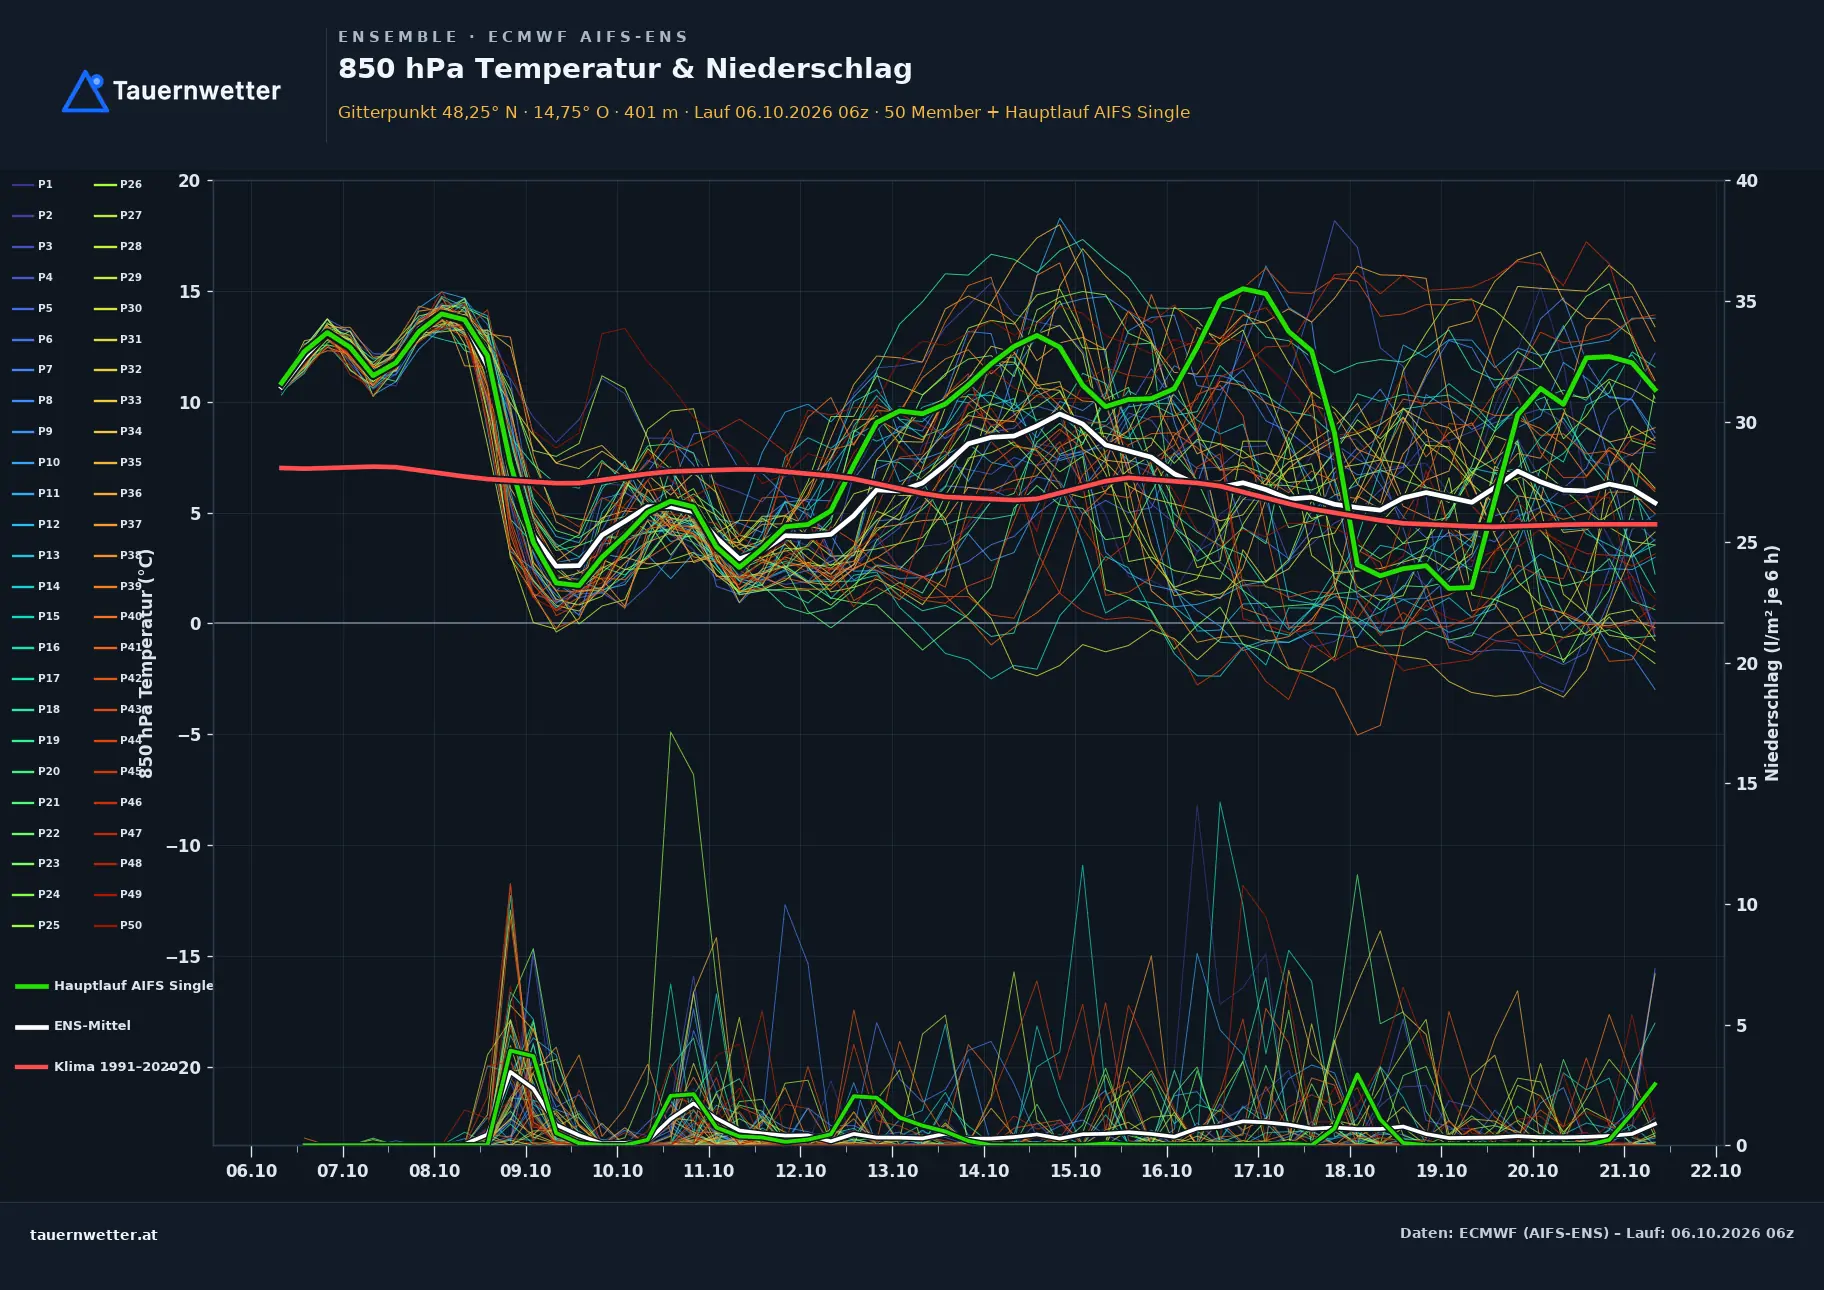Click the Tauernwetter brand name text
The height and width of the screenshot is (1290, 1824).
pyautogui.click(x=196, y=91)
